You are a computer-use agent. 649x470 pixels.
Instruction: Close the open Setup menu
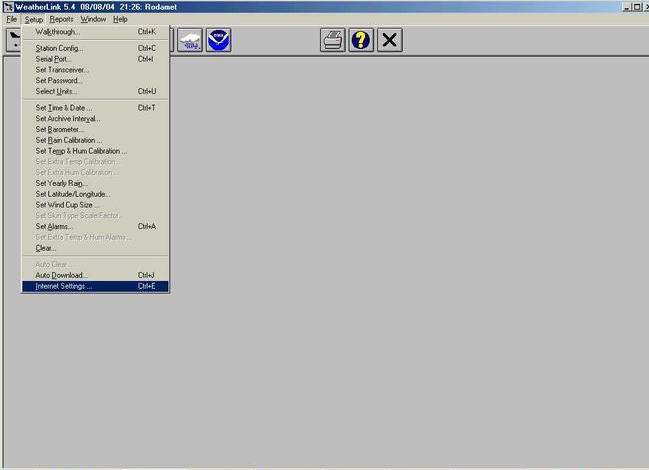[x=34, y=19]
